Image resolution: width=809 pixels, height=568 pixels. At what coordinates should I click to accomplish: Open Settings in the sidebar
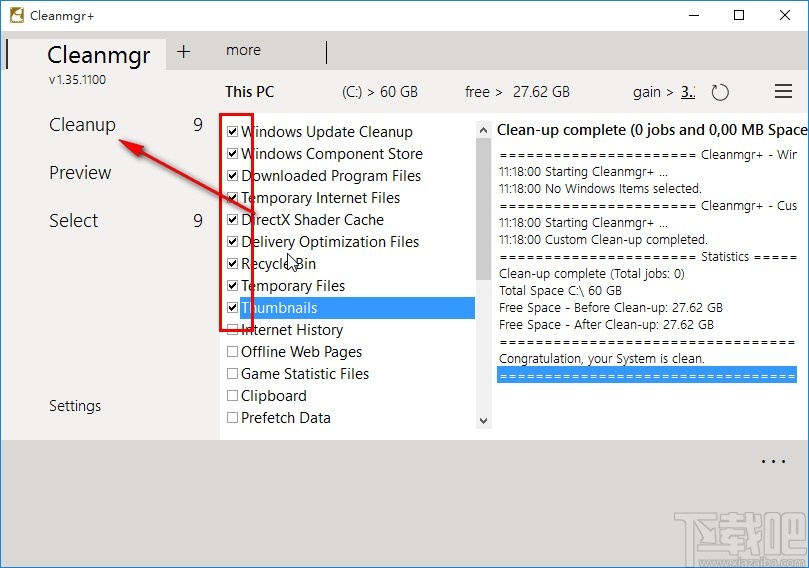coord(75,406)
